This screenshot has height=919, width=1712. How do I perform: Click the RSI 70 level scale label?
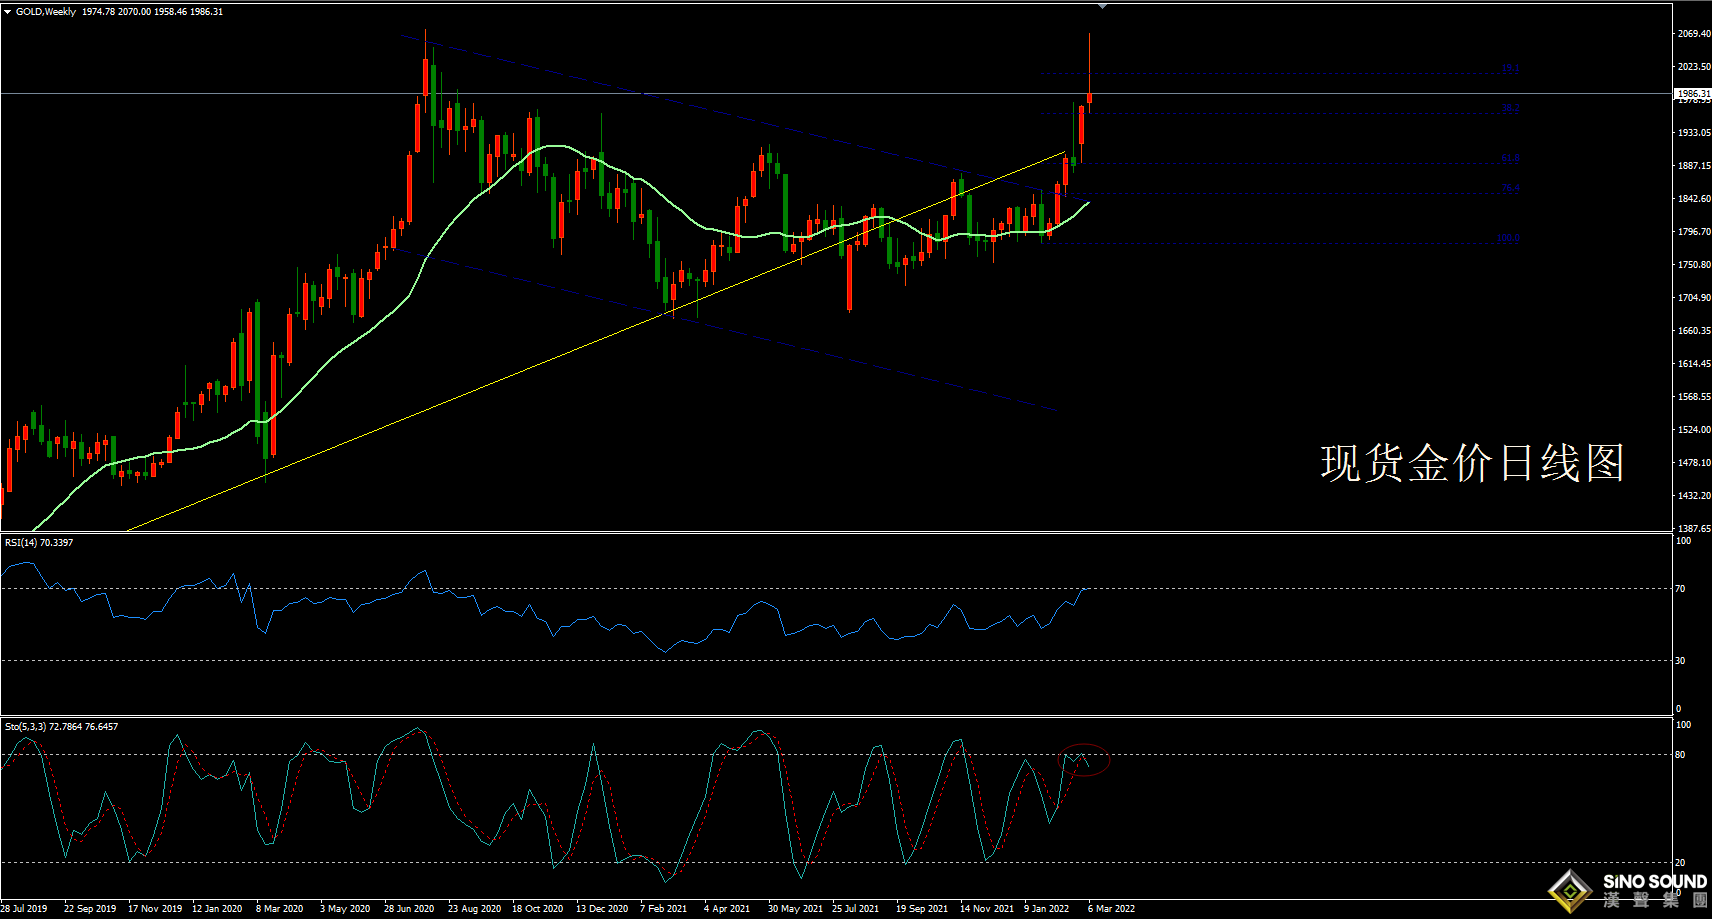pyautogui.click(x=1680, y=589)
